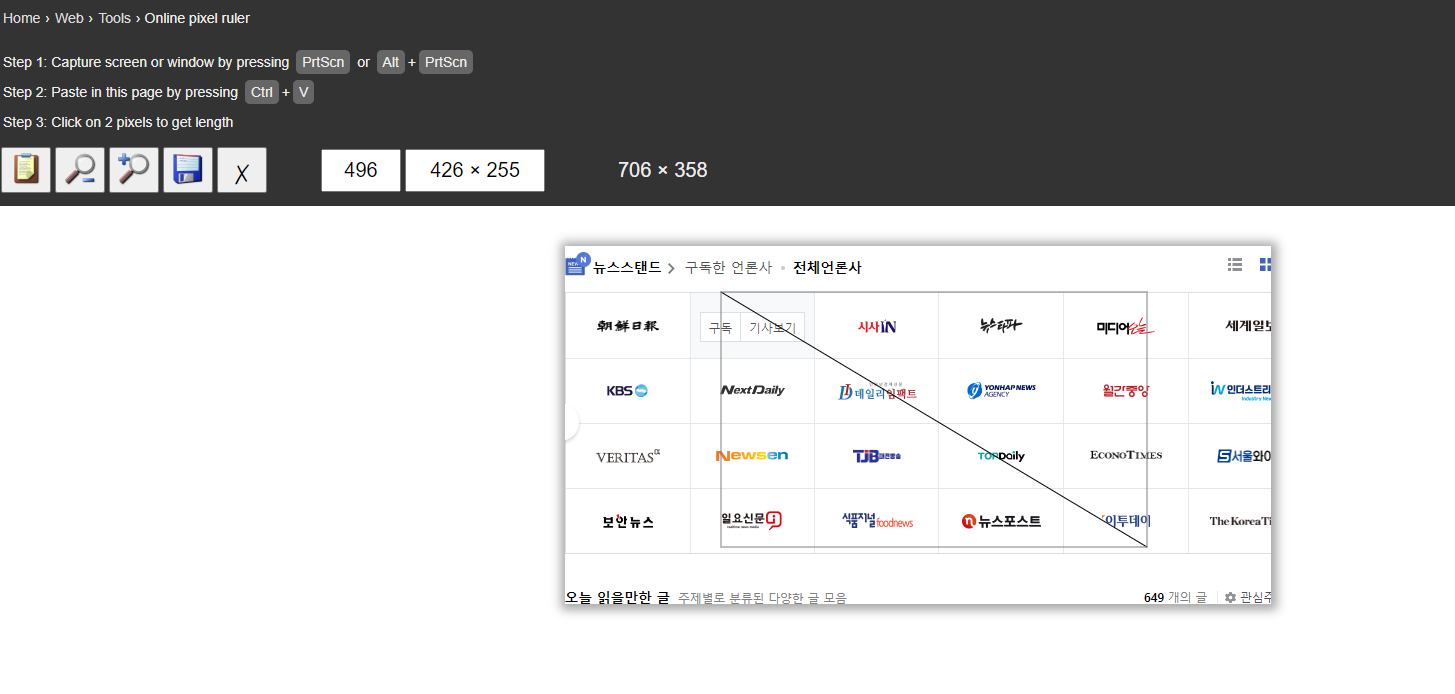Click the TJB logo

[877, 456]
